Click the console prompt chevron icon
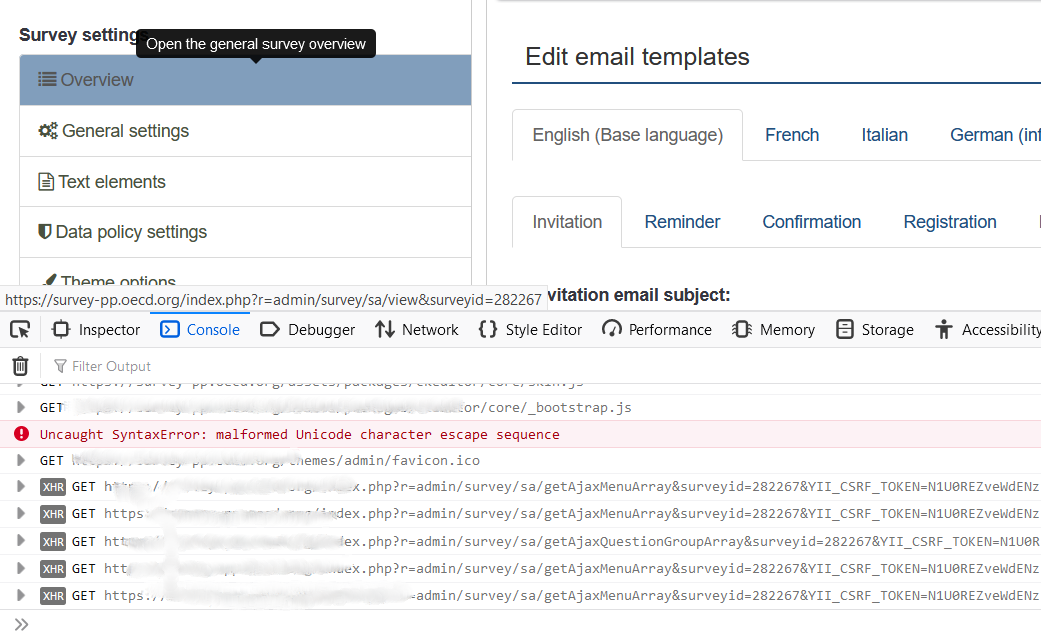 click(21, 624)
